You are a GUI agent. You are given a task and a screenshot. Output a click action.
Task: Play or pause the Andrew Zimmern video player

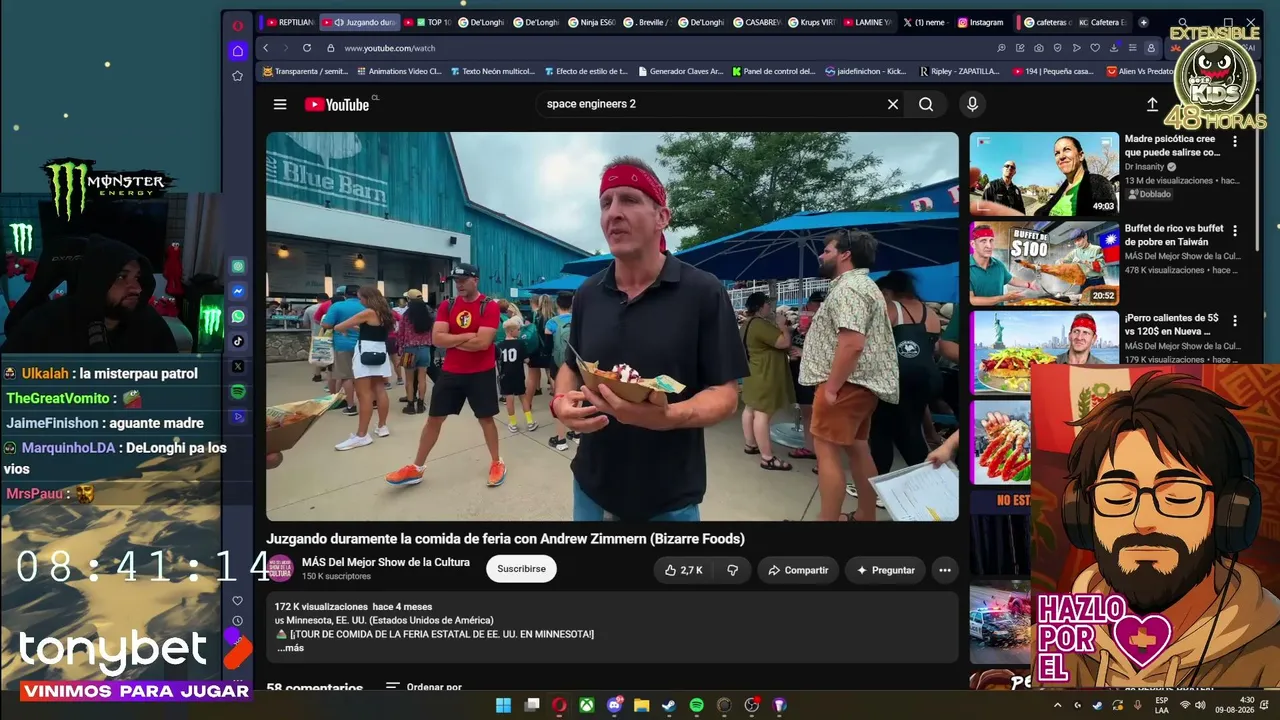coord(612,327)
